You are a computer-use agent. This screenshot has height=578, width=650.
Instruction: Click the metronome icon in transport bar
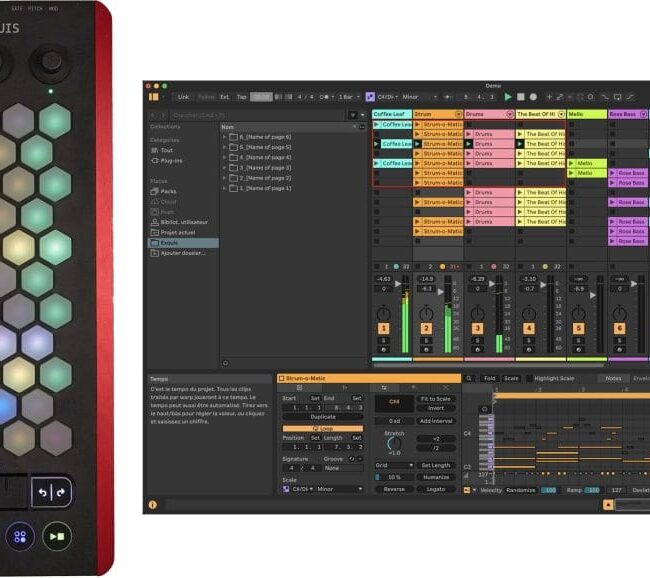324,97
